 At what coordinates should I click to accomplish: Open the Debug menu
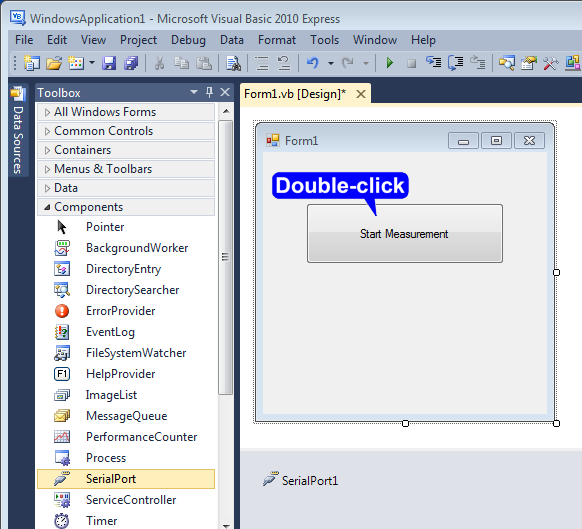click(188, 40)
